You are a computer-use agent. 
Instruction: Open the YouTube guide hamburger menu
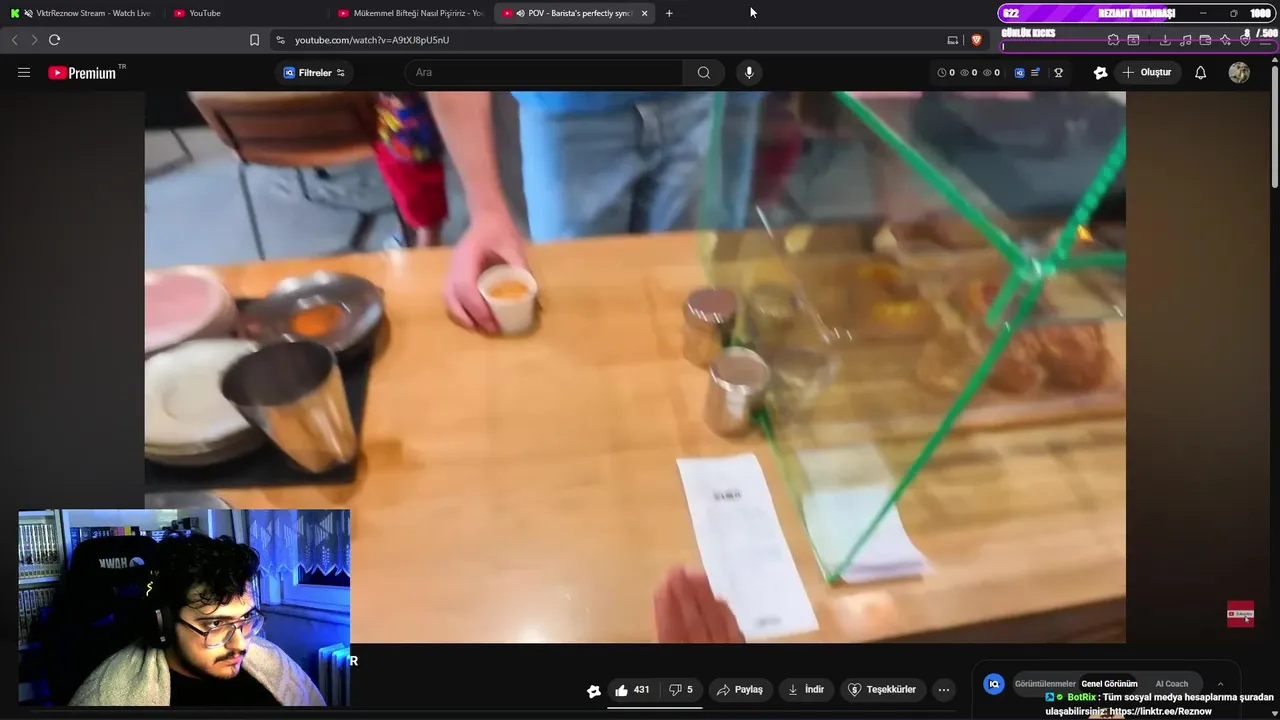coord(24,72)
